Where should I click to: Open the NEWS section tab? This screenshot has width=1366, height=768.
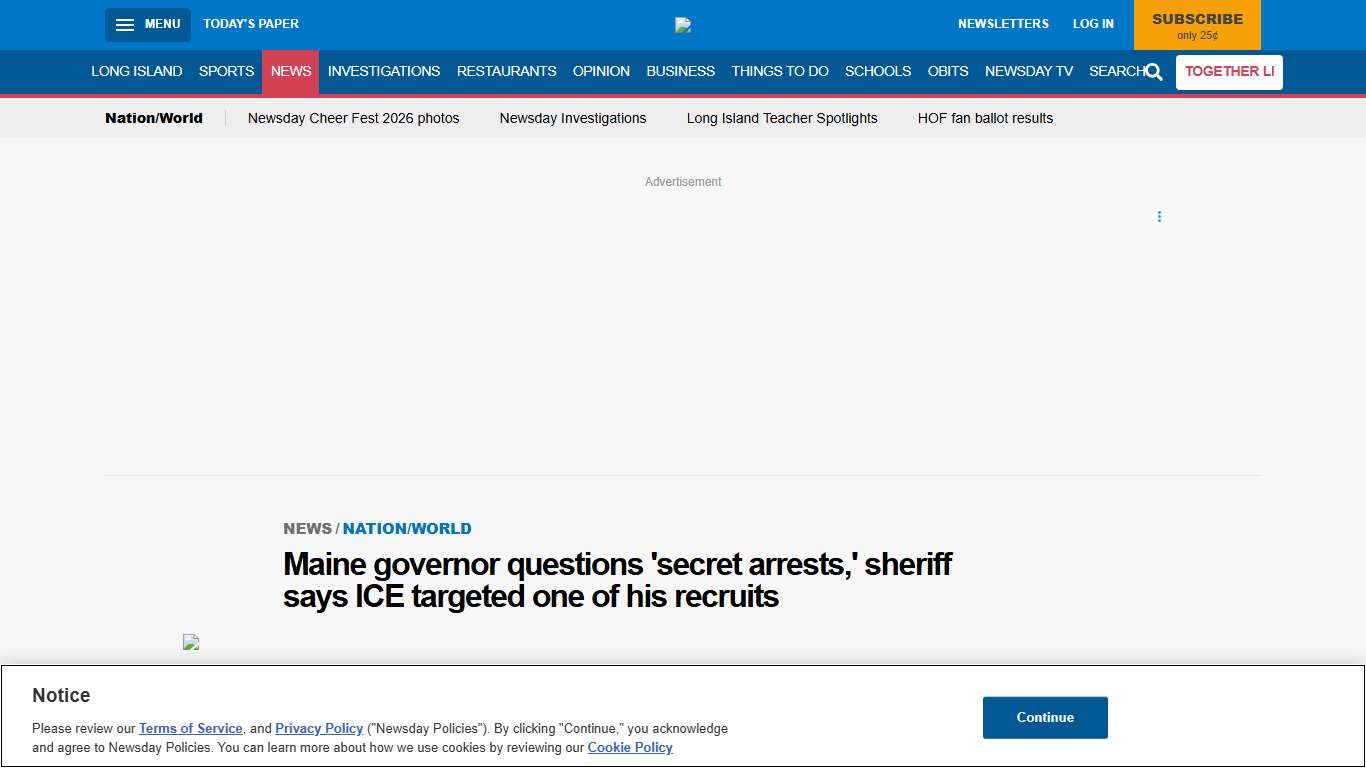(x=290, y=71)
